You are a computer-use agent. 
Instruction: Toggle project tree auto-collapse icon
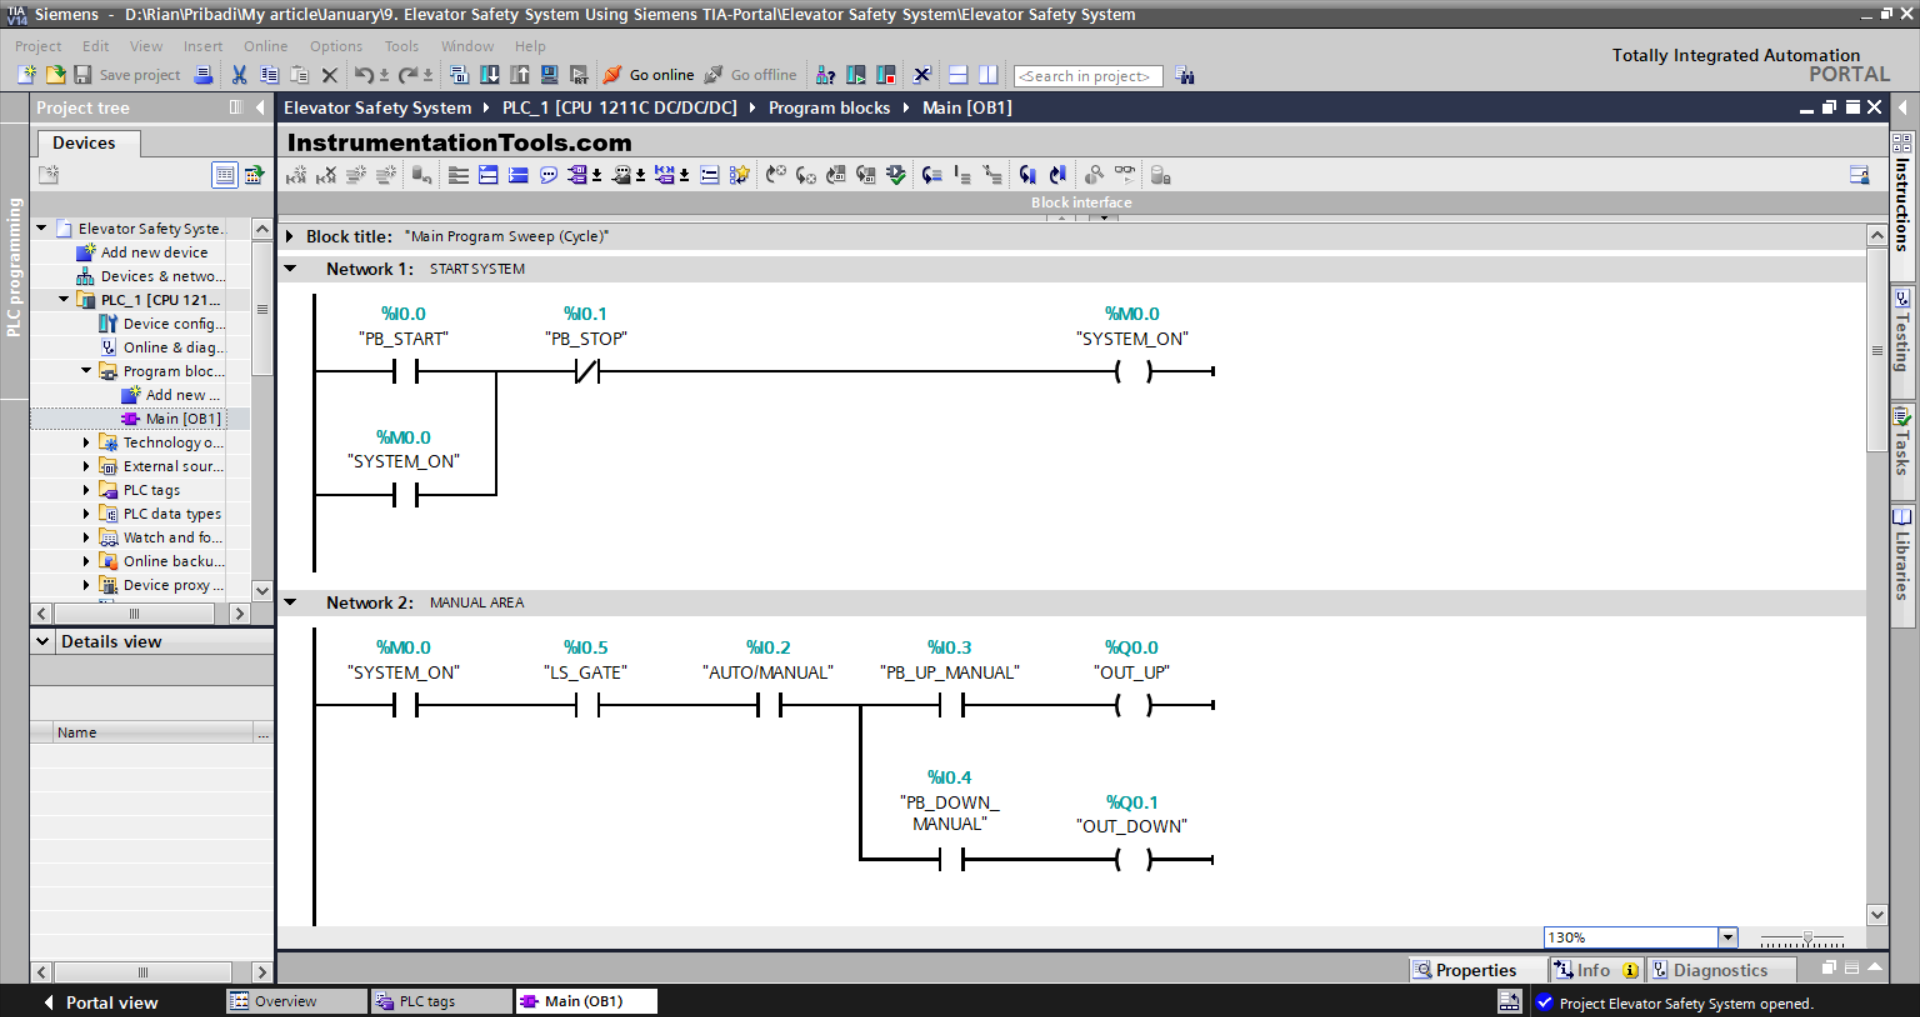click(x=236, y=107)
